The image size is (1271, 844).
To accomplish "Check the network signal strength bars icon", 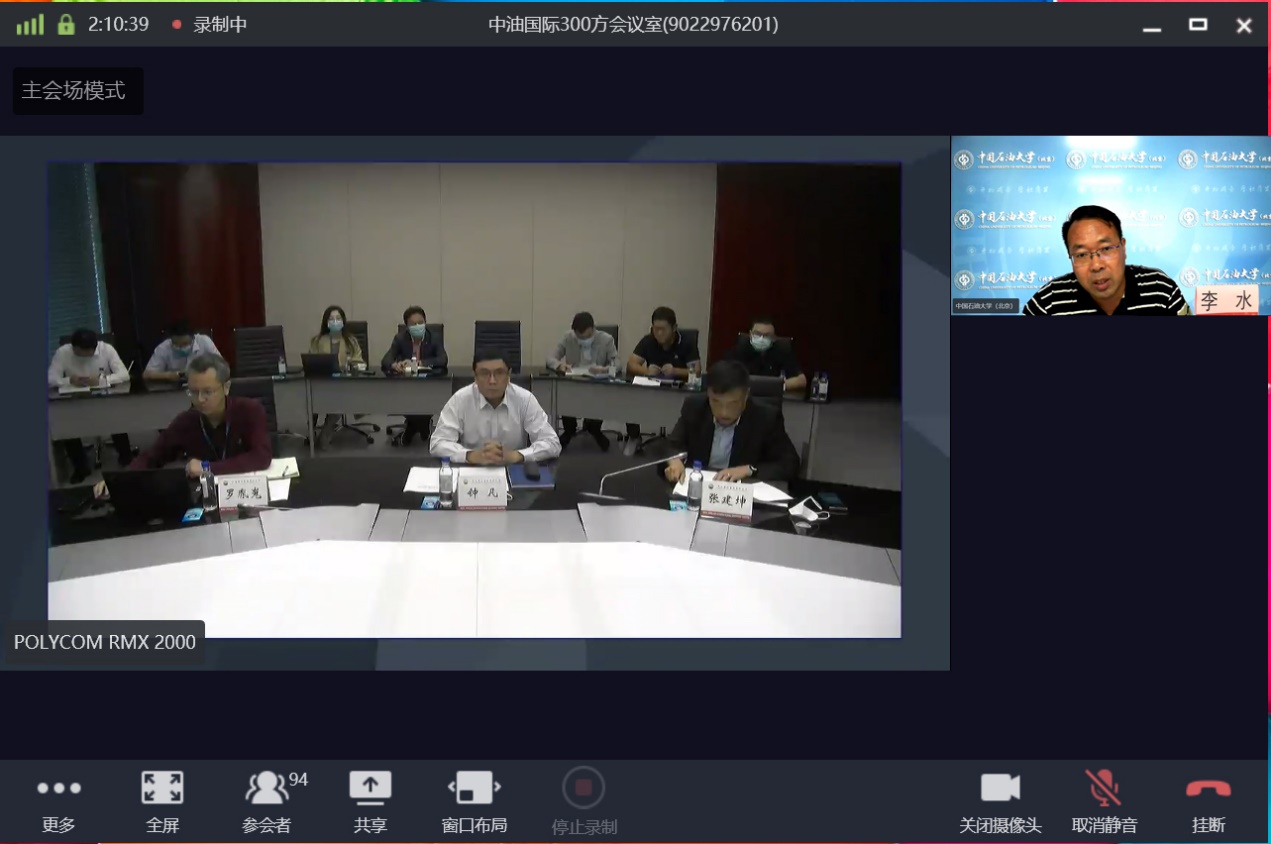I will click(30, 25).
